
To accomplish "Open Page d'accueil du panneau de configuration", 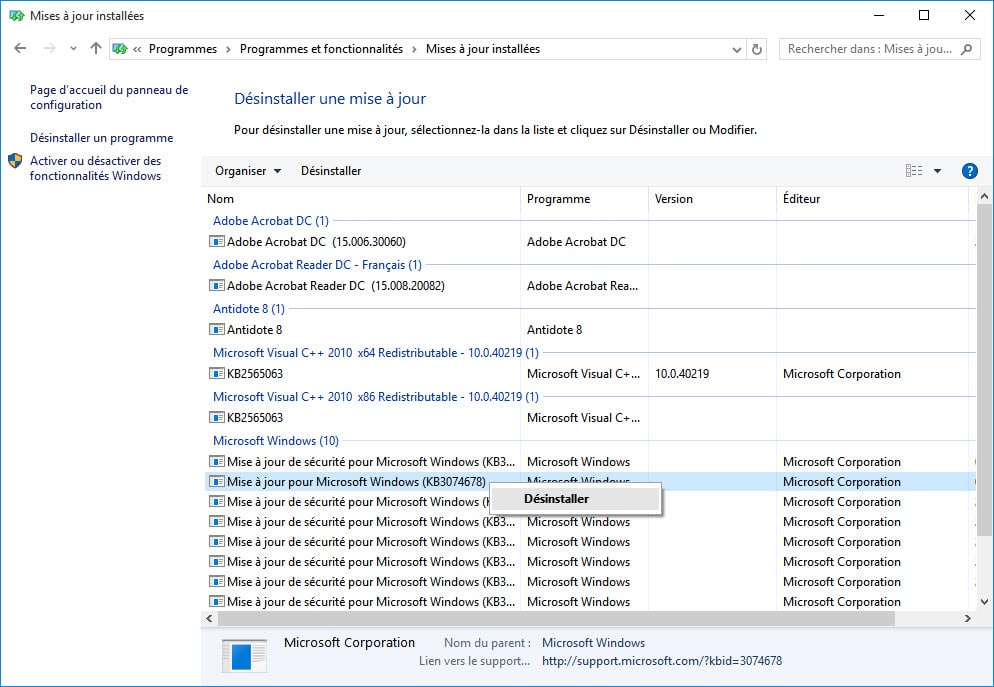I will coord(109,98).
